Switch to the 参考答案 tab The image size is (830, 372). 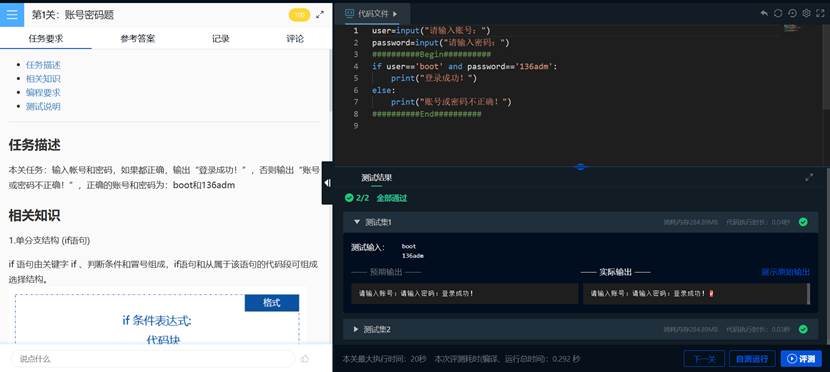[138, 39]
